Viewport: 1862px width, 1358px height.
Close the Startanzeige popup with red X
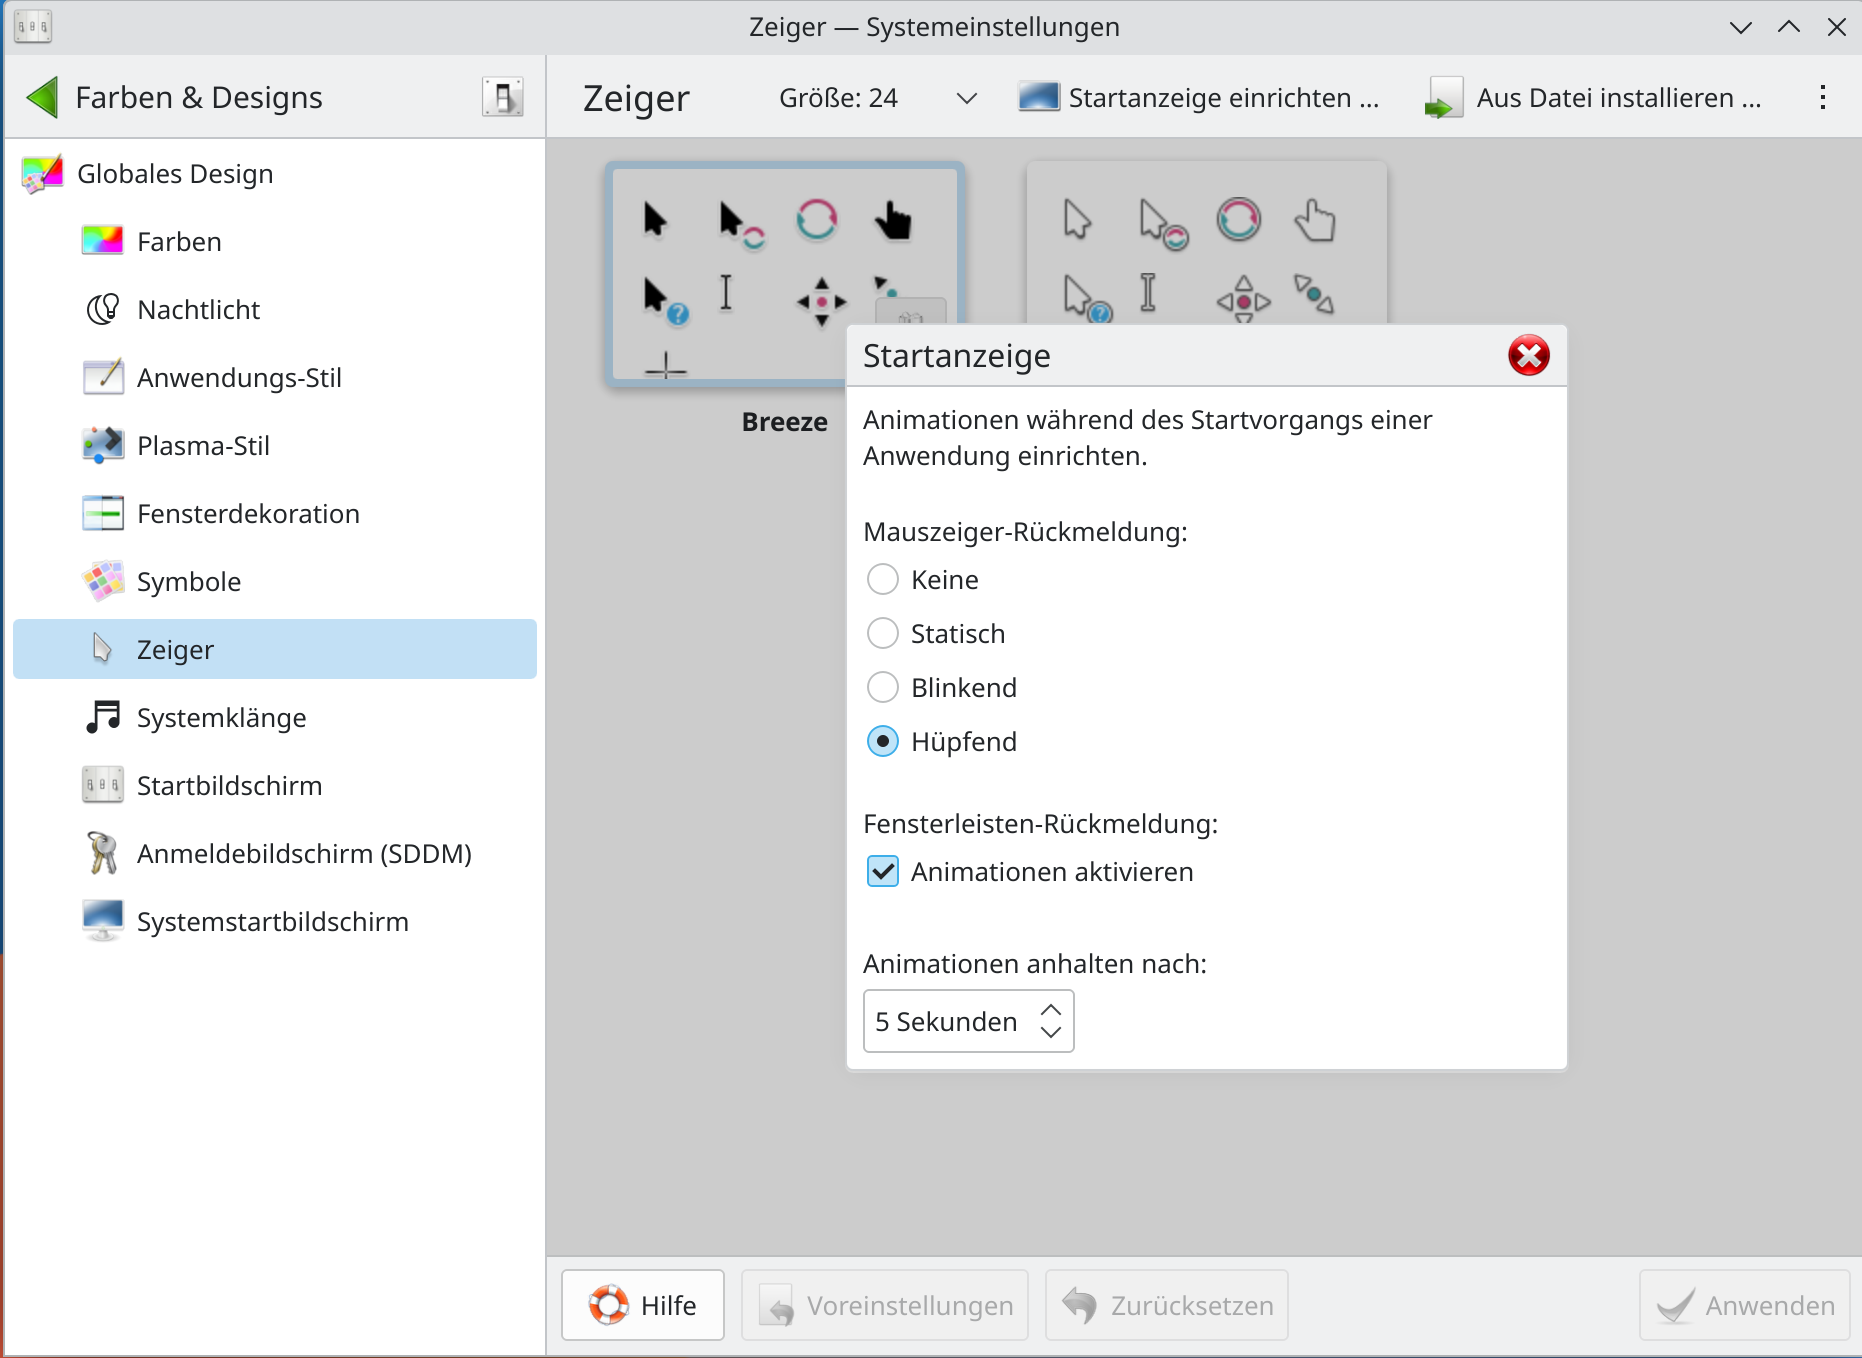coord(1528,355)
